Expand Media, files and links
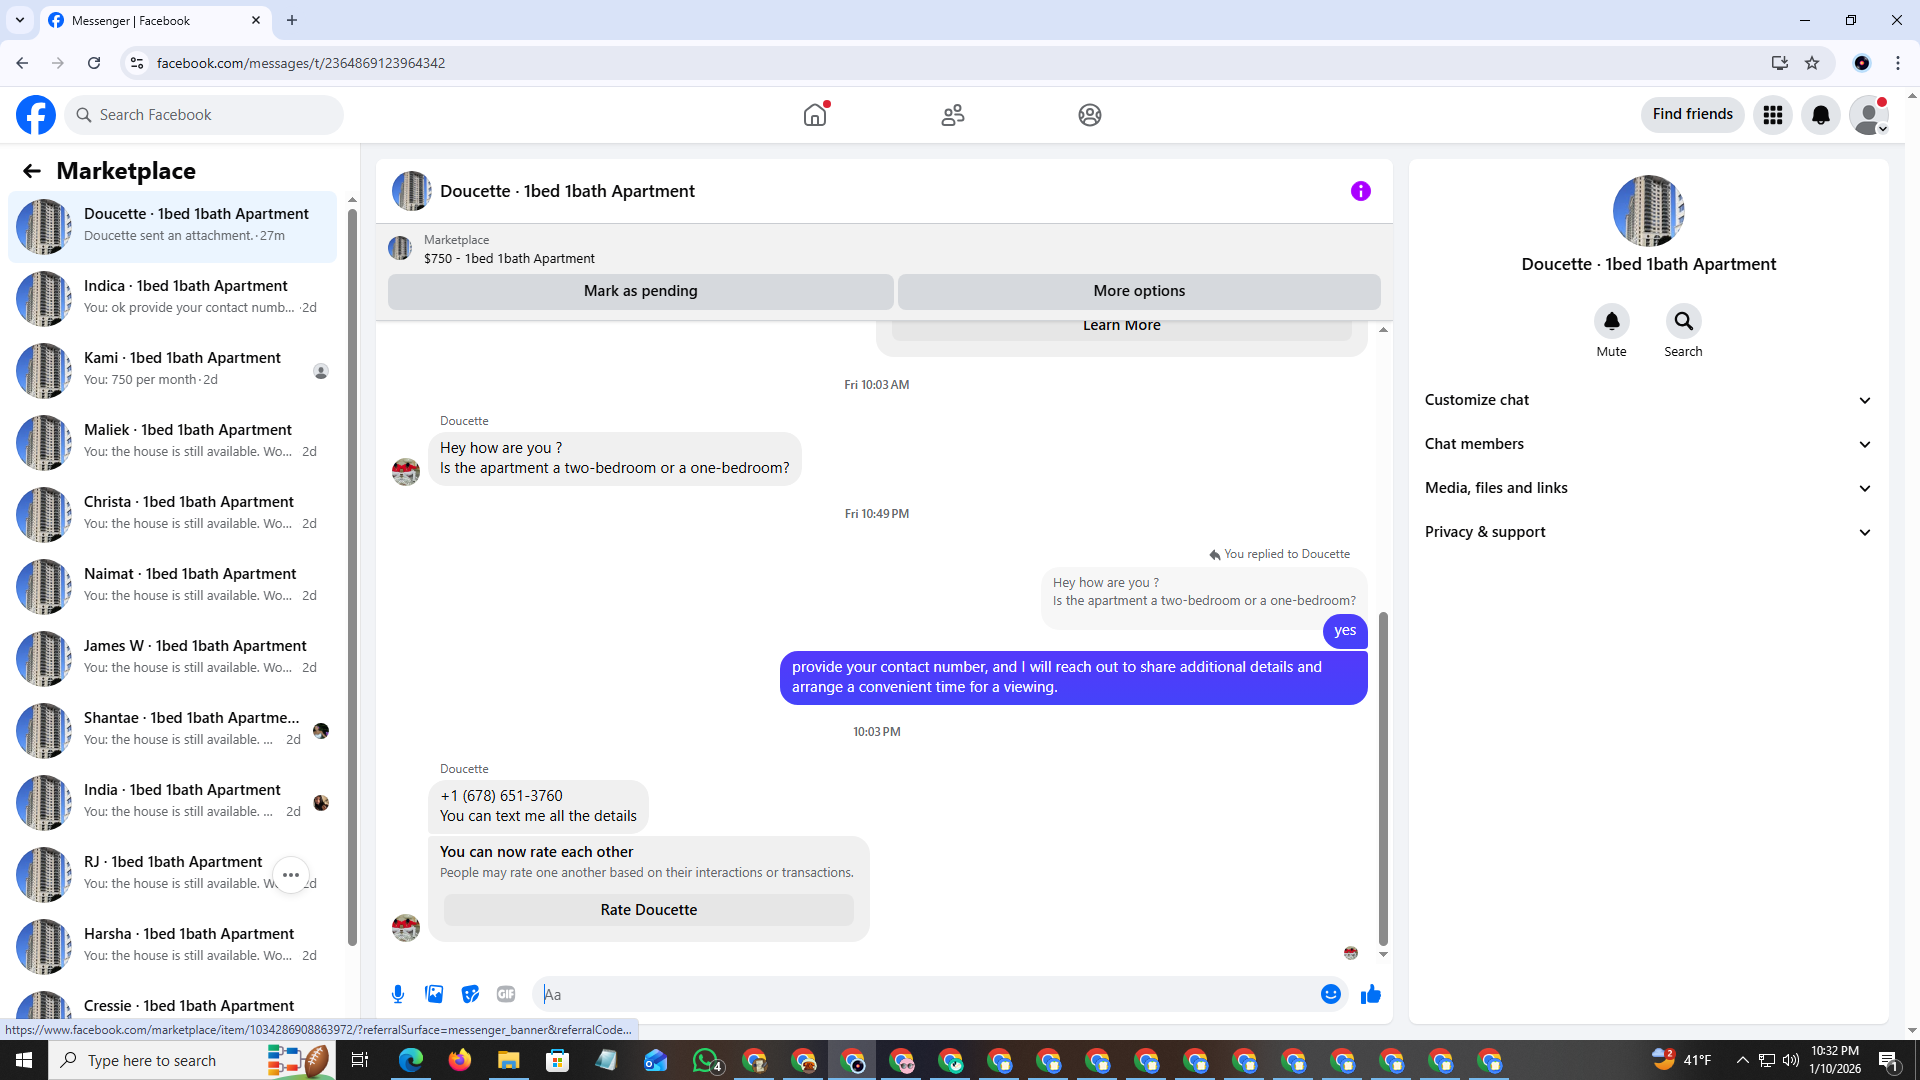This screenshot has height=1080, width=1920. tap(1648, 488)
